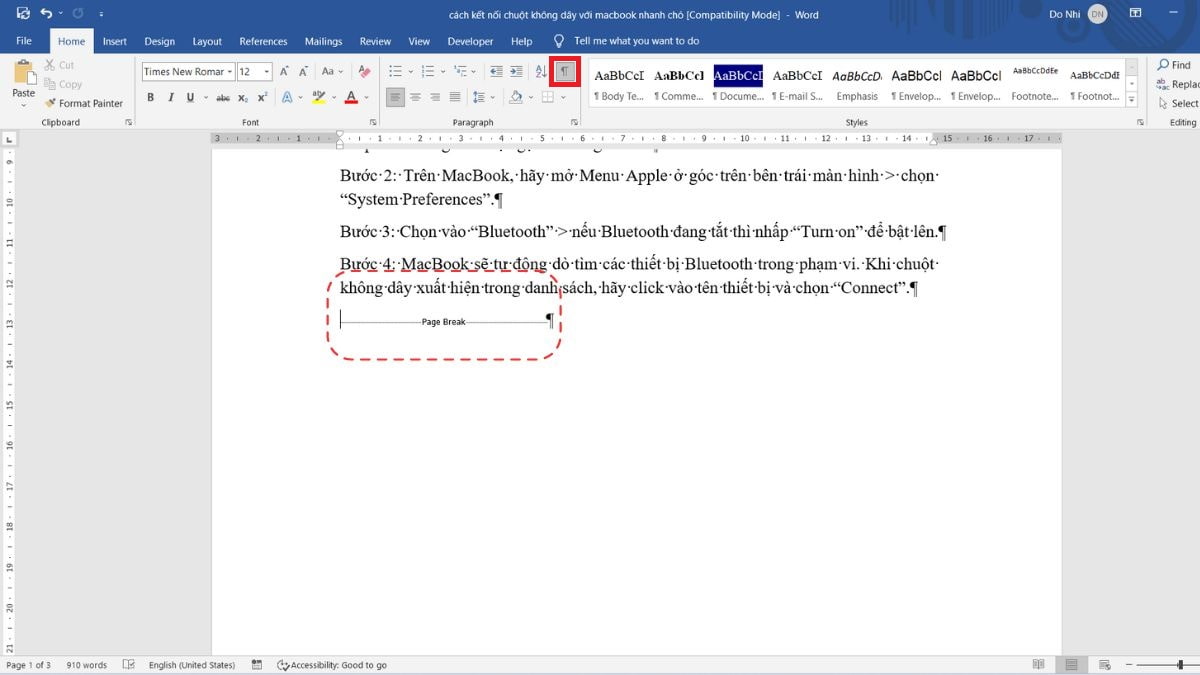Open the Insert ribbon tab
Screen dimensions: 1200x675
[x=115, y=41]
